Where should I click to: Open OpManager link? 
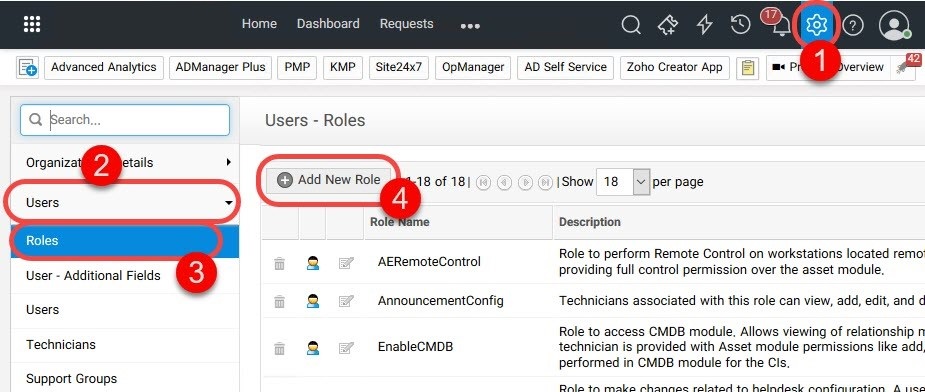coord(473,67)
